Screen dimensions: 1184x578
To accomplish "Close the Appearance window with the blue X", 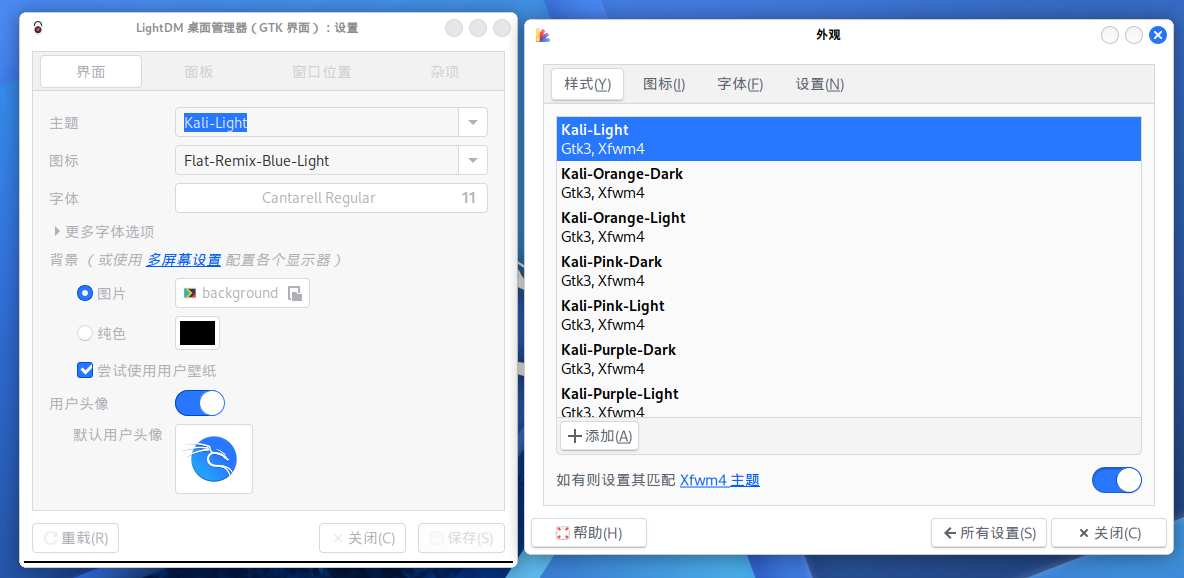I will point(1157,35).
